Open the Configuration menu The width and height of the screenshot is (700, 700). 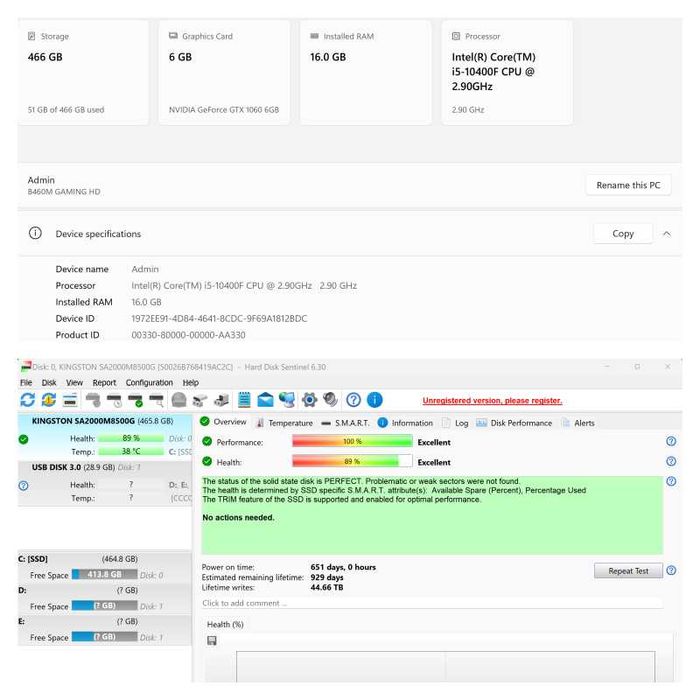tap(149, 383)
